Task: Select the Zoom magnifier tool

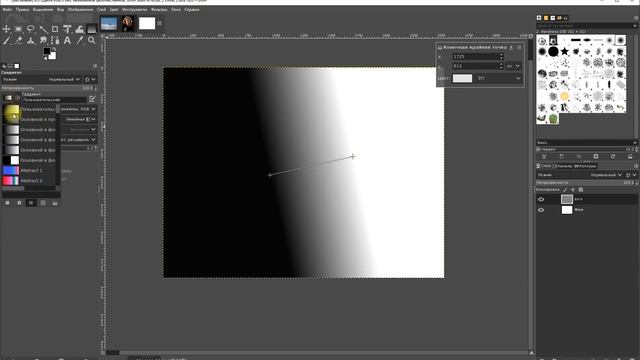Action: point(91,40)
